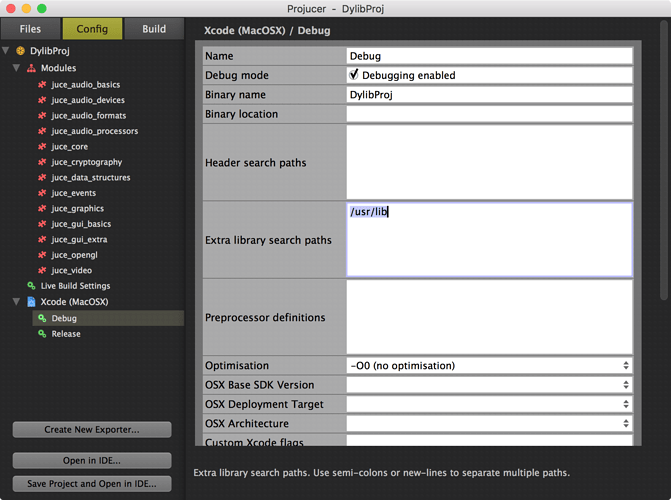Click the Name input field
The height and width of the screenshot is (500, 671).
489,56
